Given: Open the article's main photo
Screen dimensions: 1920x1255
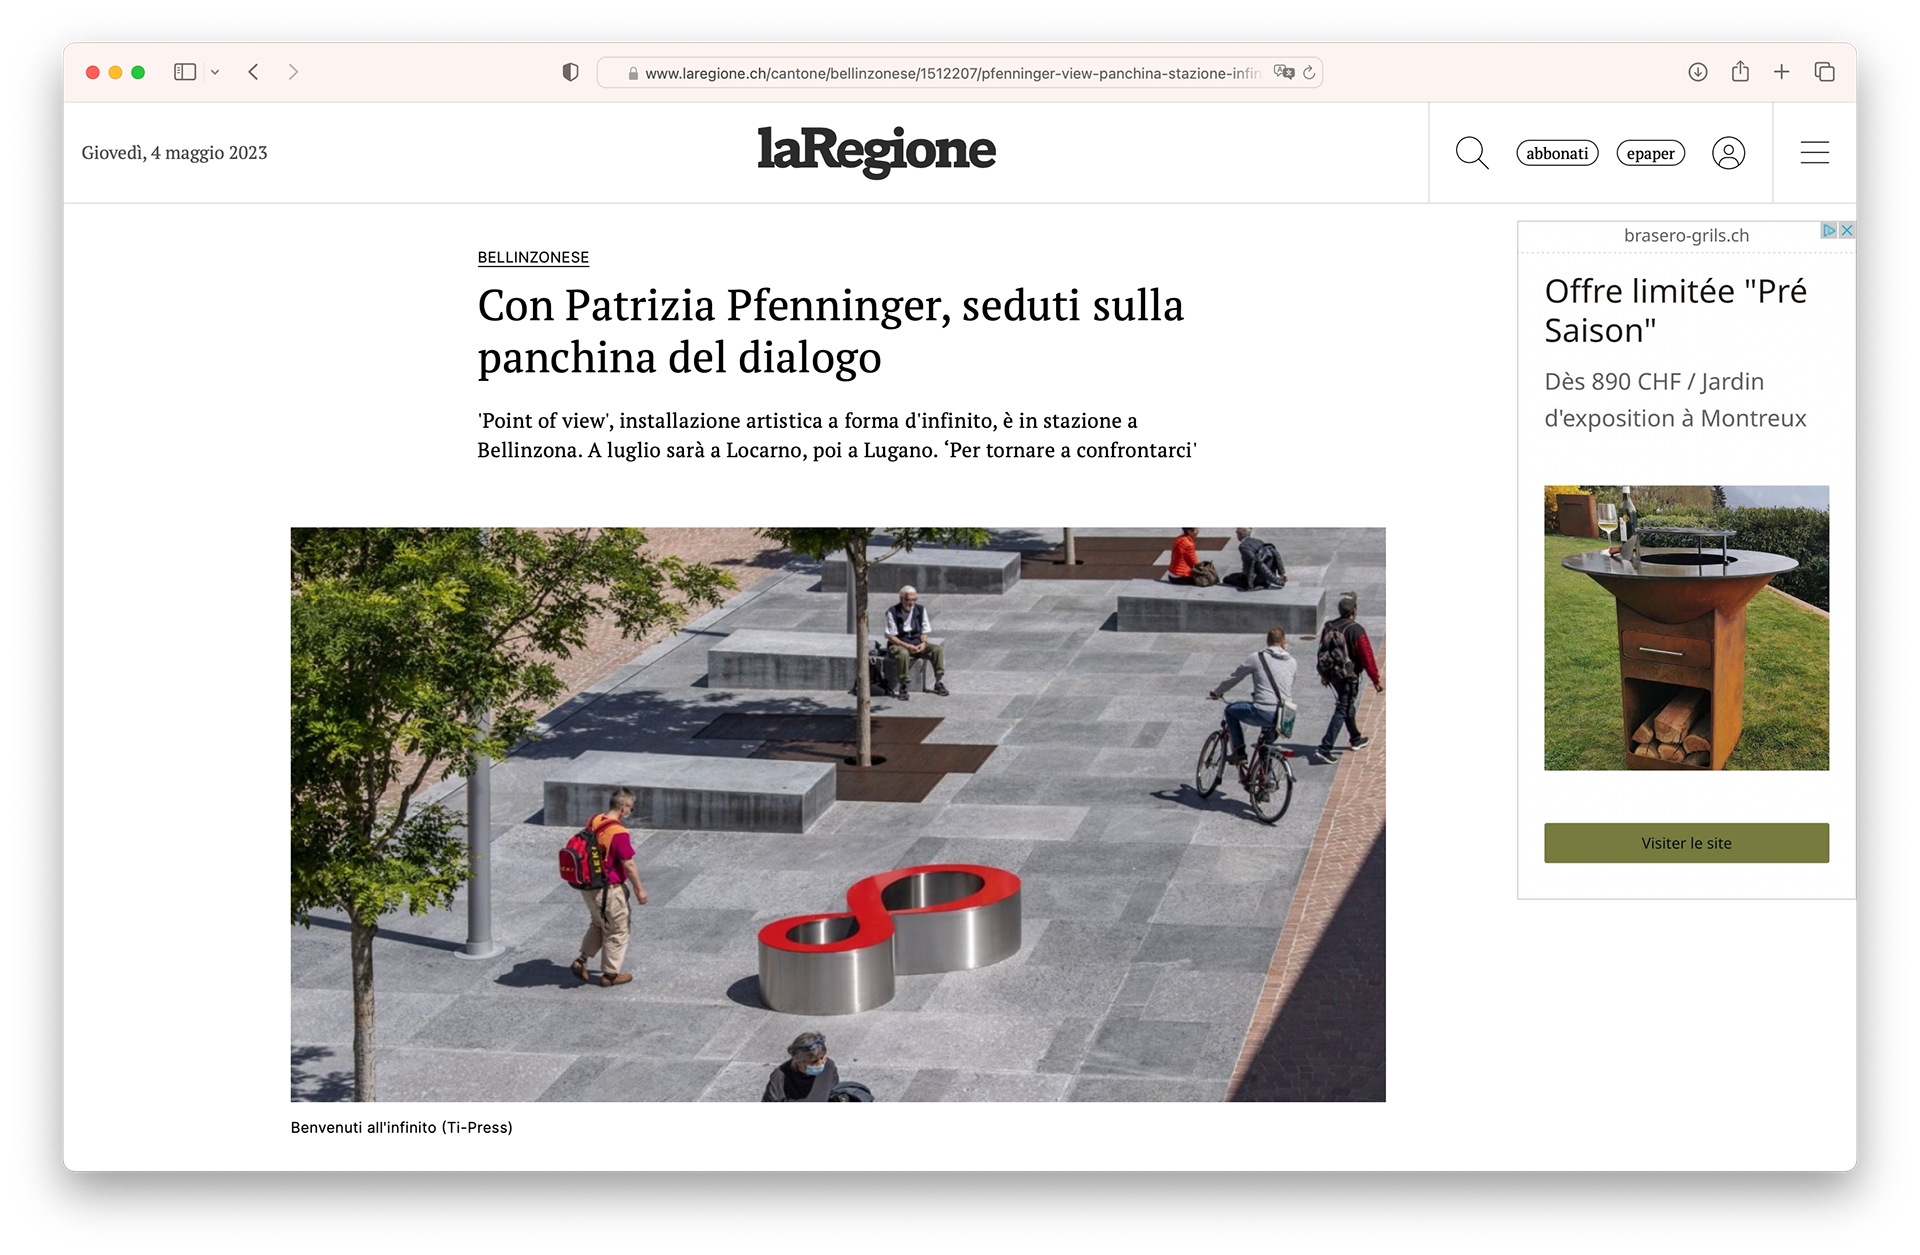Looking at the screenshot, I should [x=838, y=814].
